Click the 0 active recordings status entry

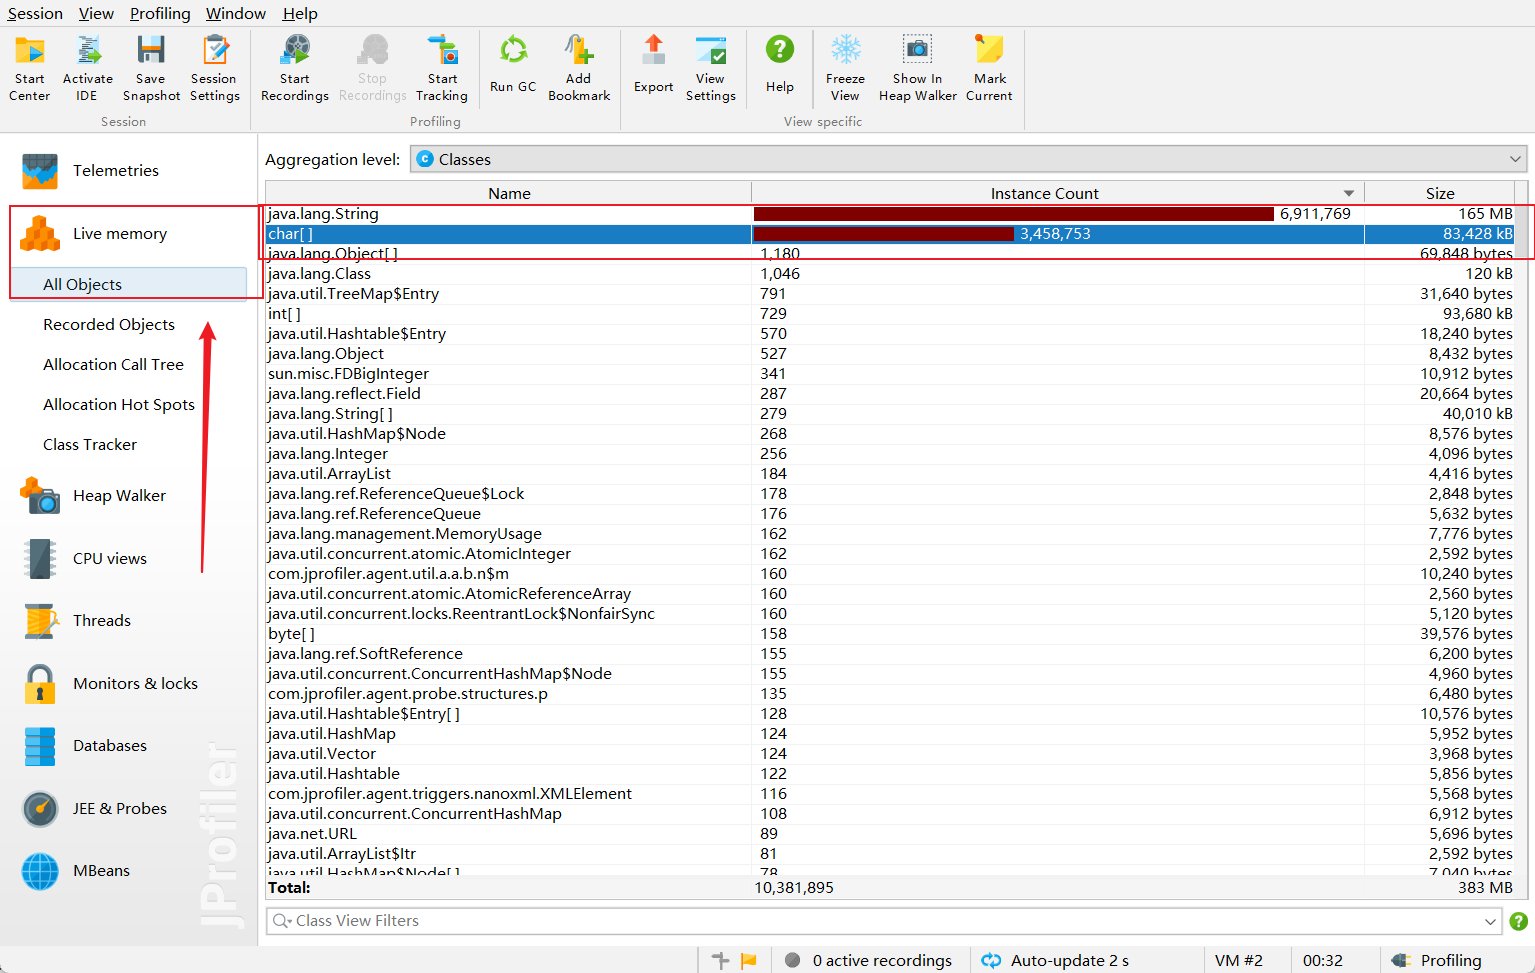click(x=868, y=961)
